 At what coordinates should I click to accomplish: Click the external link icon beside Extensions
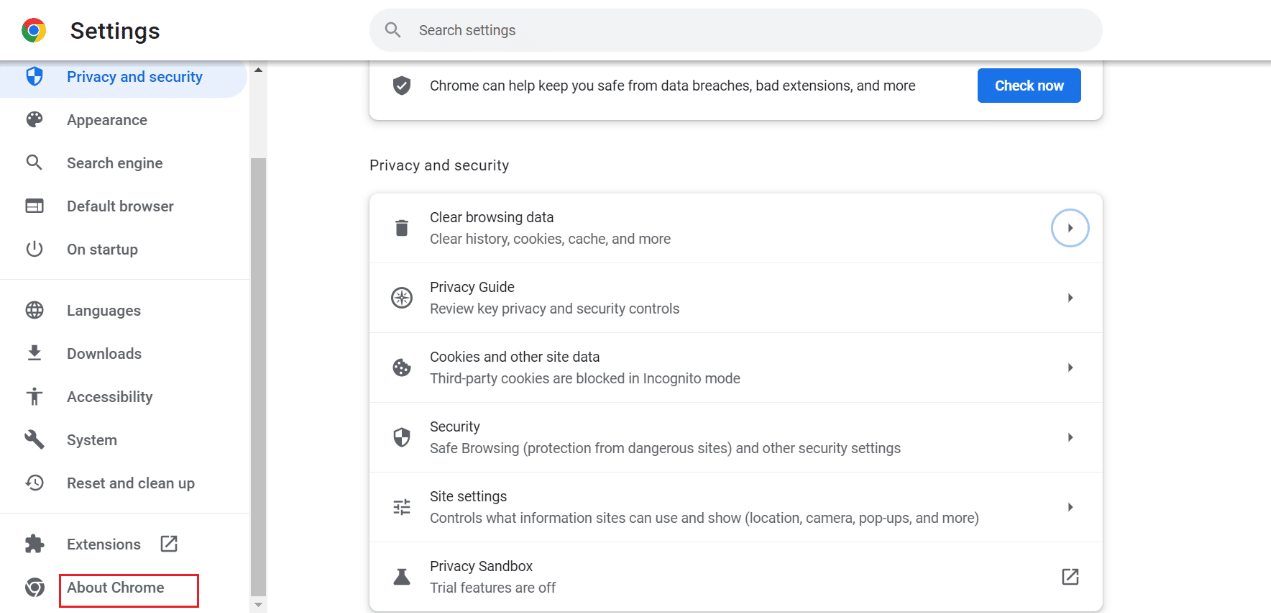tap(169, 544)
